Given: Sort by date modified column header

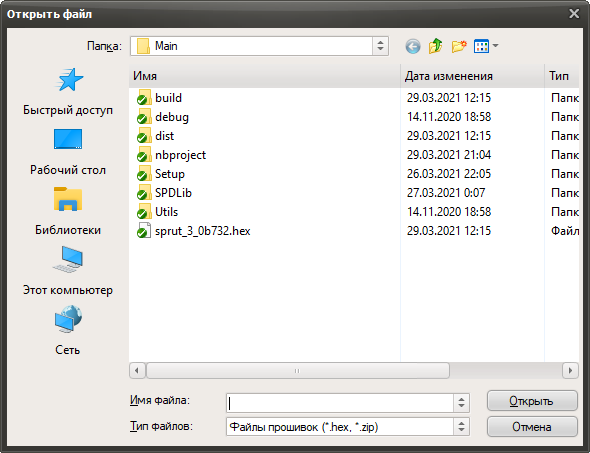Looking at the screenshot, I should coord(472,76).
